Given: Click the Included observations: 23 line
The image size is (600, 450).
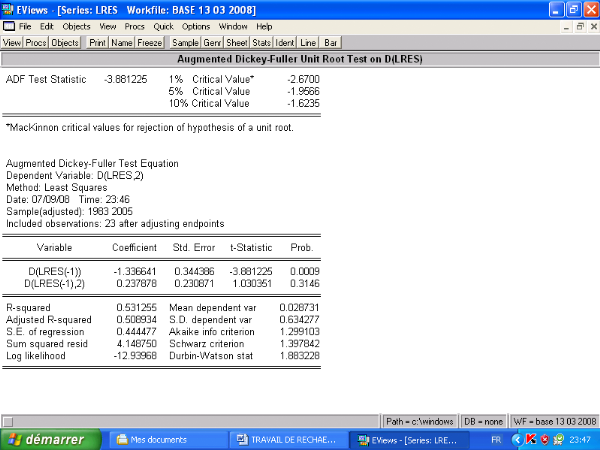Looking at the screenshot, I should (x=115, y=223).
